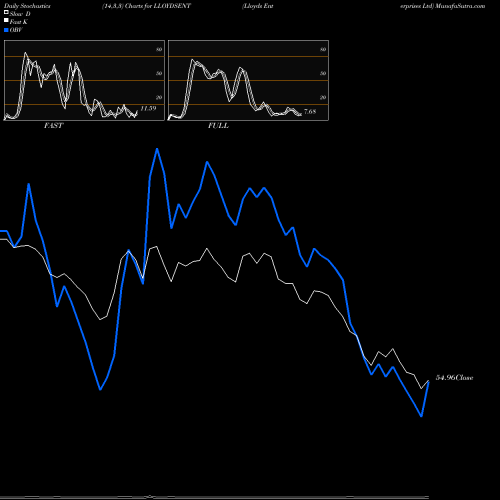Click the blue OBV legend swatch
Image resolution: width=500 pixels, height=500 pixels.
click(6, 30)
